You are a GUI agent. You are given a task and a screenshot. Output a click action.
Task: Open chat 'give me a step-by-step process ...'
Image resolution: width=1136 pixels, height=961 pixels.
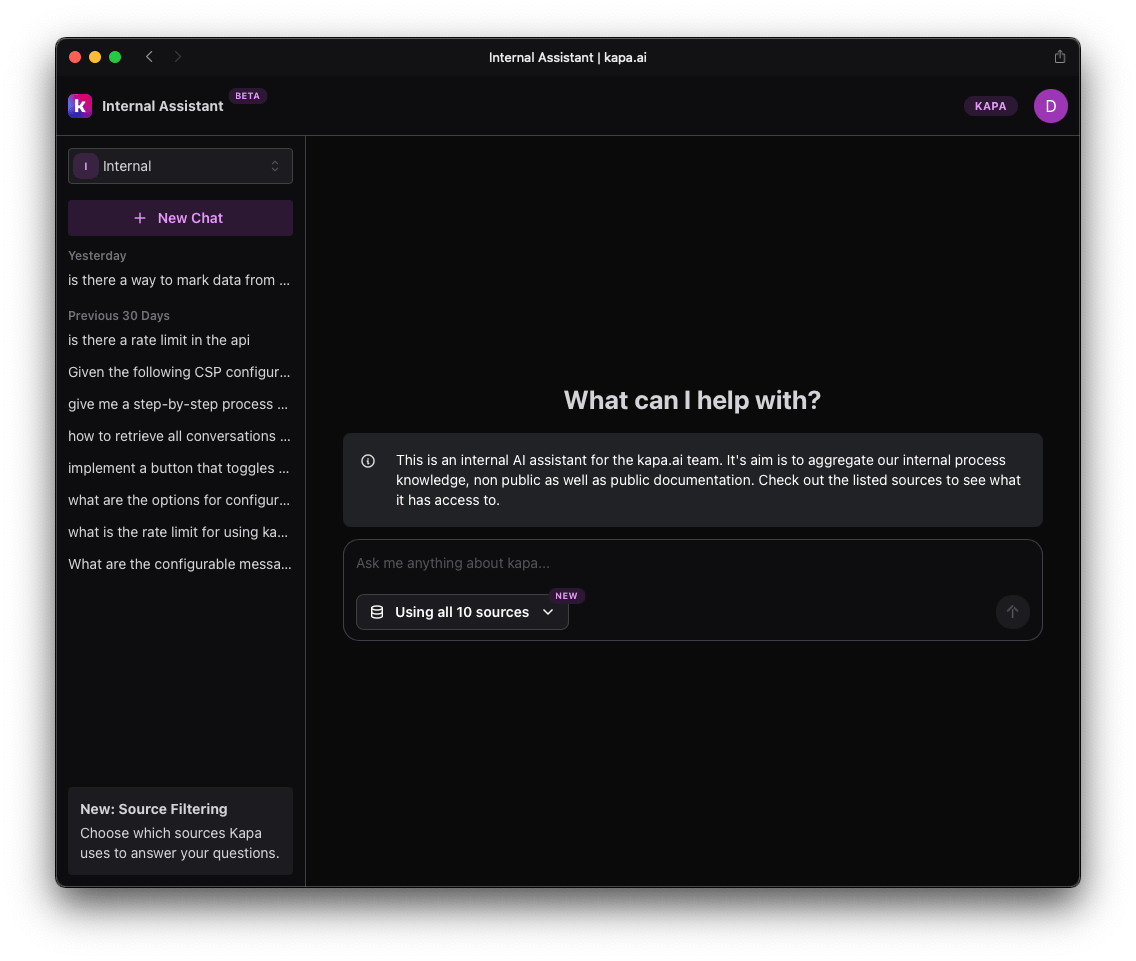(x=178, y=404)
